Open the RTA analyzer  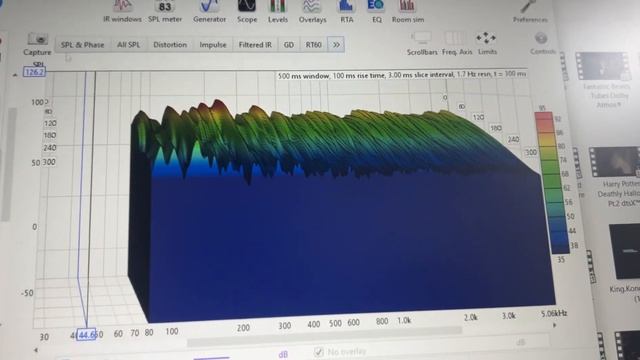(x=347, y=11)
